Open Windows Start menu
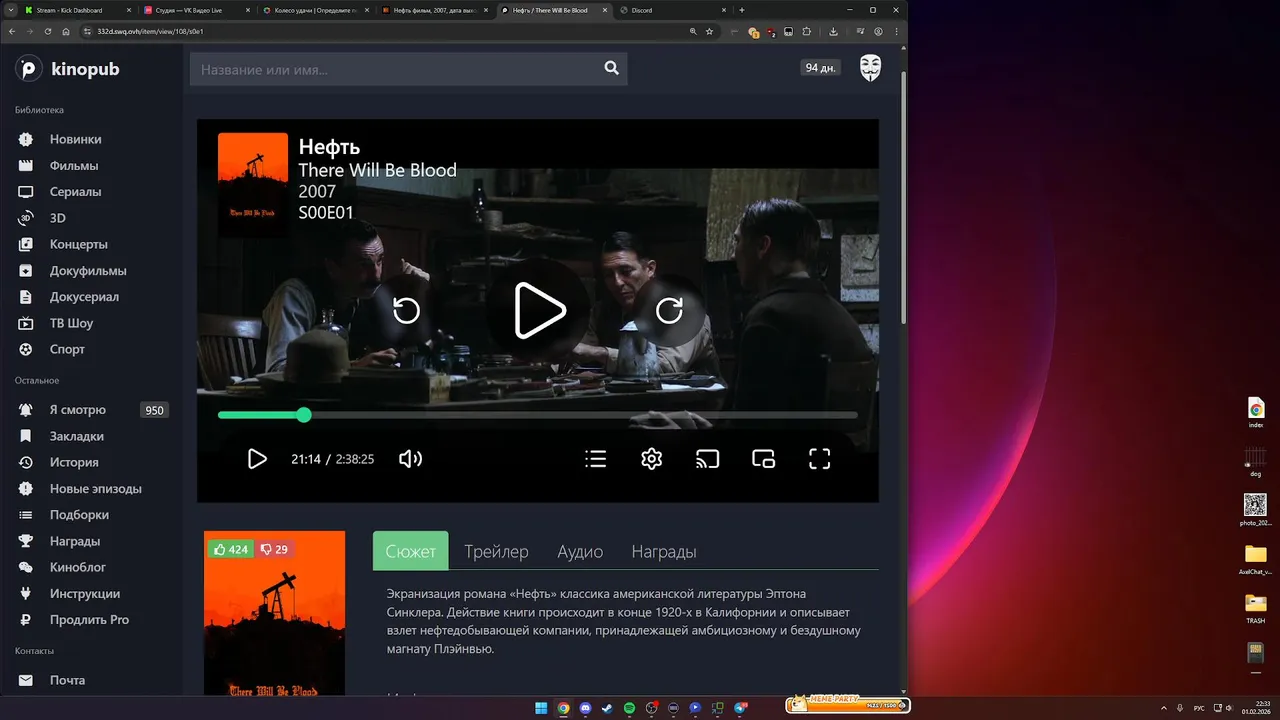 541,708
